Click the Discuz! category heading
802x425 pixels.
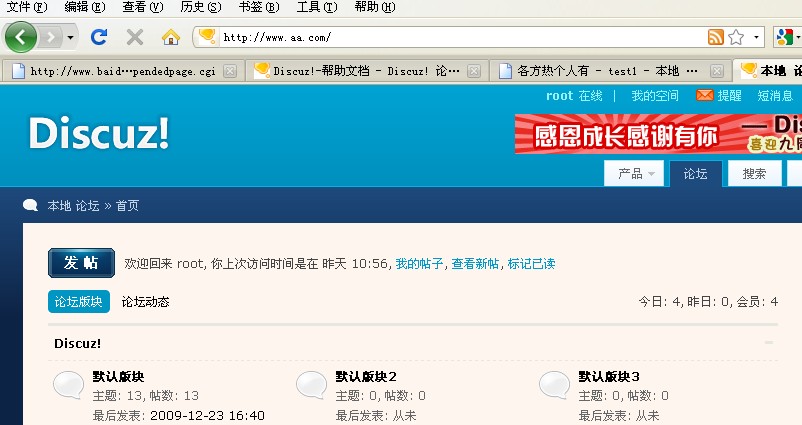[x=77, y=343]
